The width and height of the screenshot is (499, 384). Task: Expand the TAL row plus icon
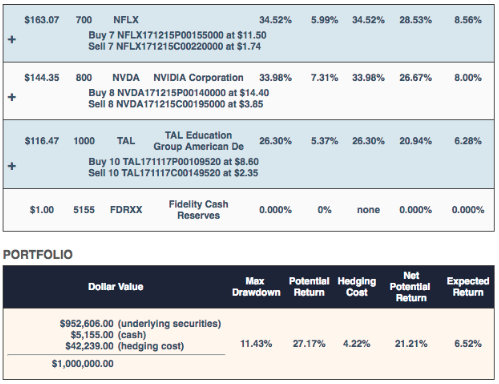pos(12,166)
